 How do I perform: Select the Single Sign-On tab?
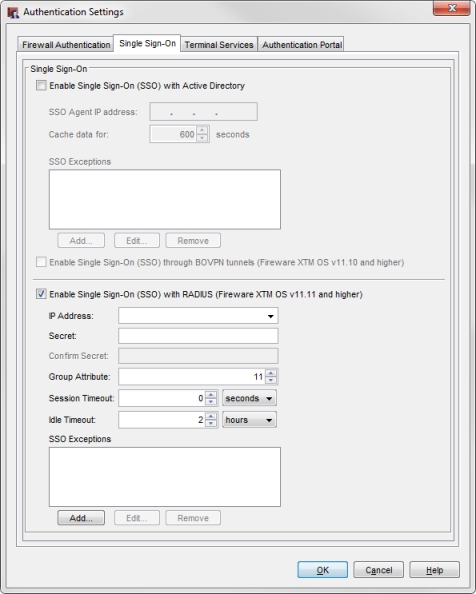pos(147,44)
